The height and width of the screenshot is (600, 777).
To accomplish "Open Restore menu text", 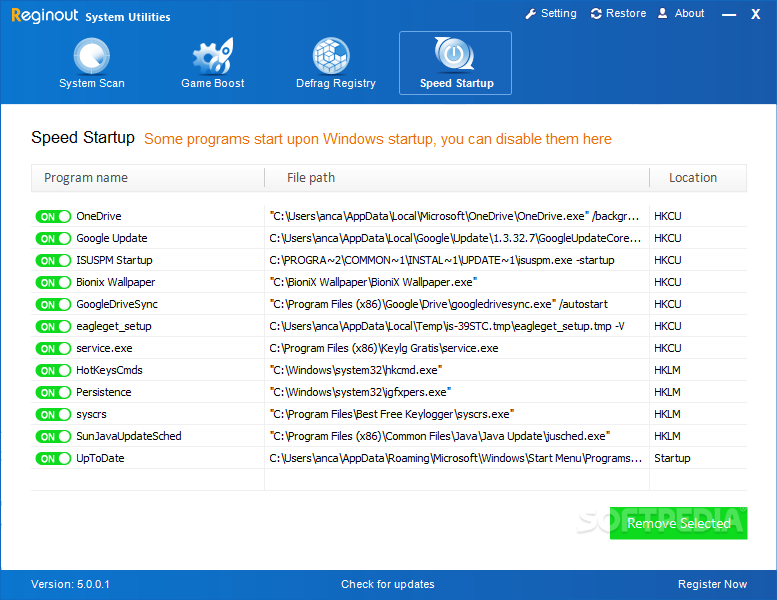I will [x=626, y=13].
